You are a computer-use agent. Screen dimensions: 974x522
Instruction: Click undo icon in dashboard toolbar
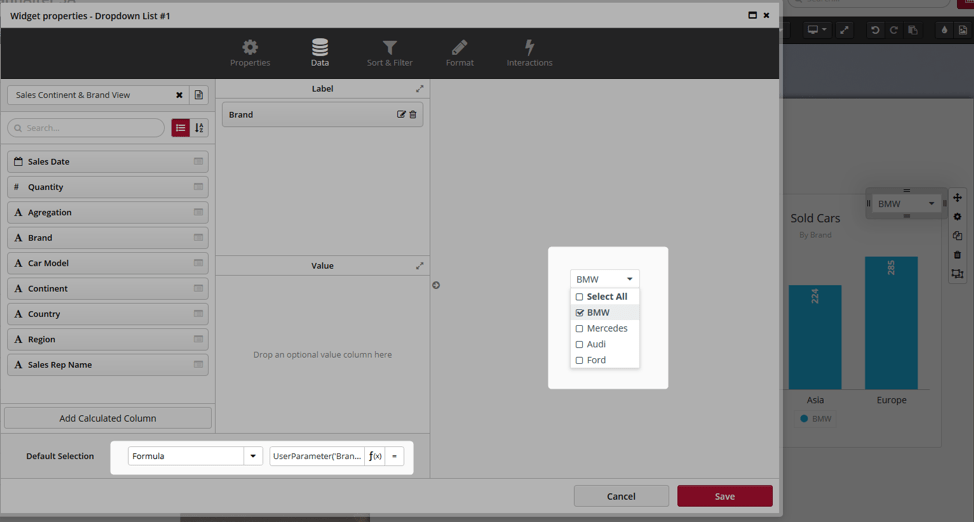coord(875,30)
